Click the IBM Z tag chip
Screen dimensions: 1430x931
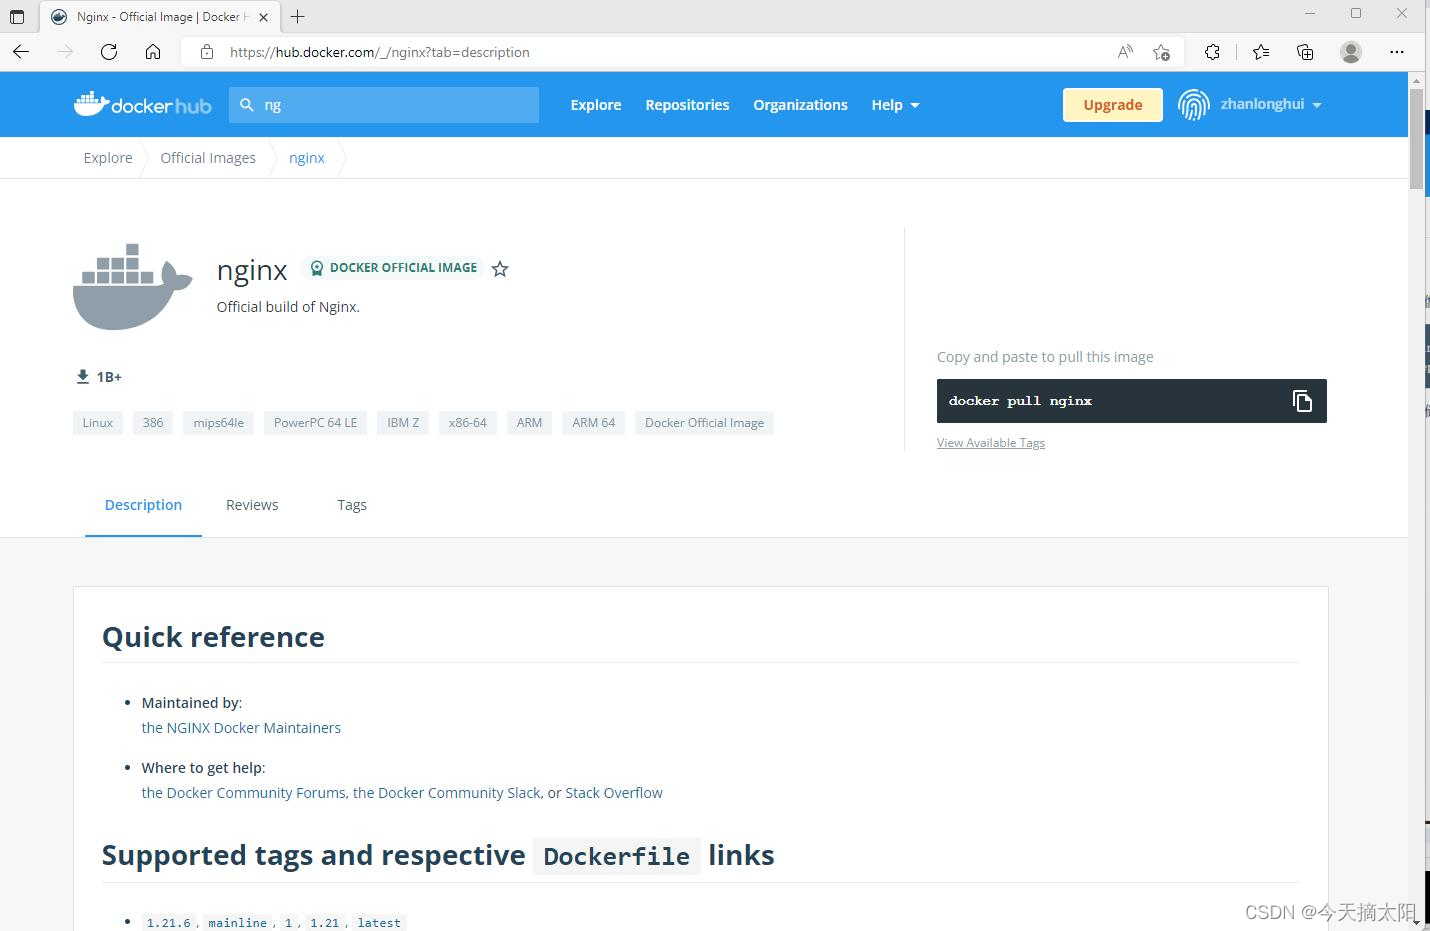[403, 423]
